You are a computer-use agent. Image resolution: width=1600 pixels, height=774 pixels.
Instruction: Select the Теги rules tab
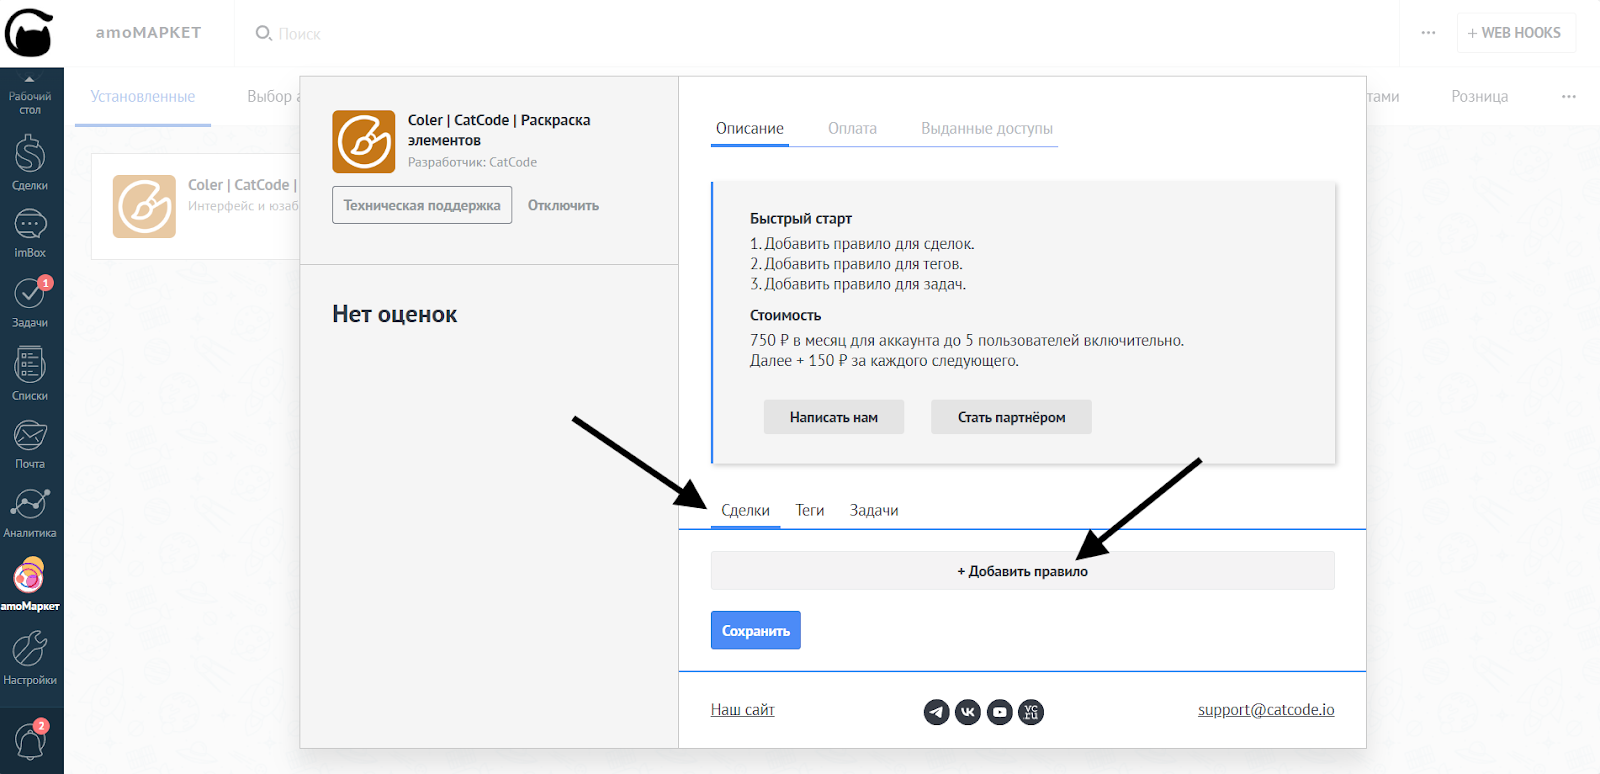(809, 511)
